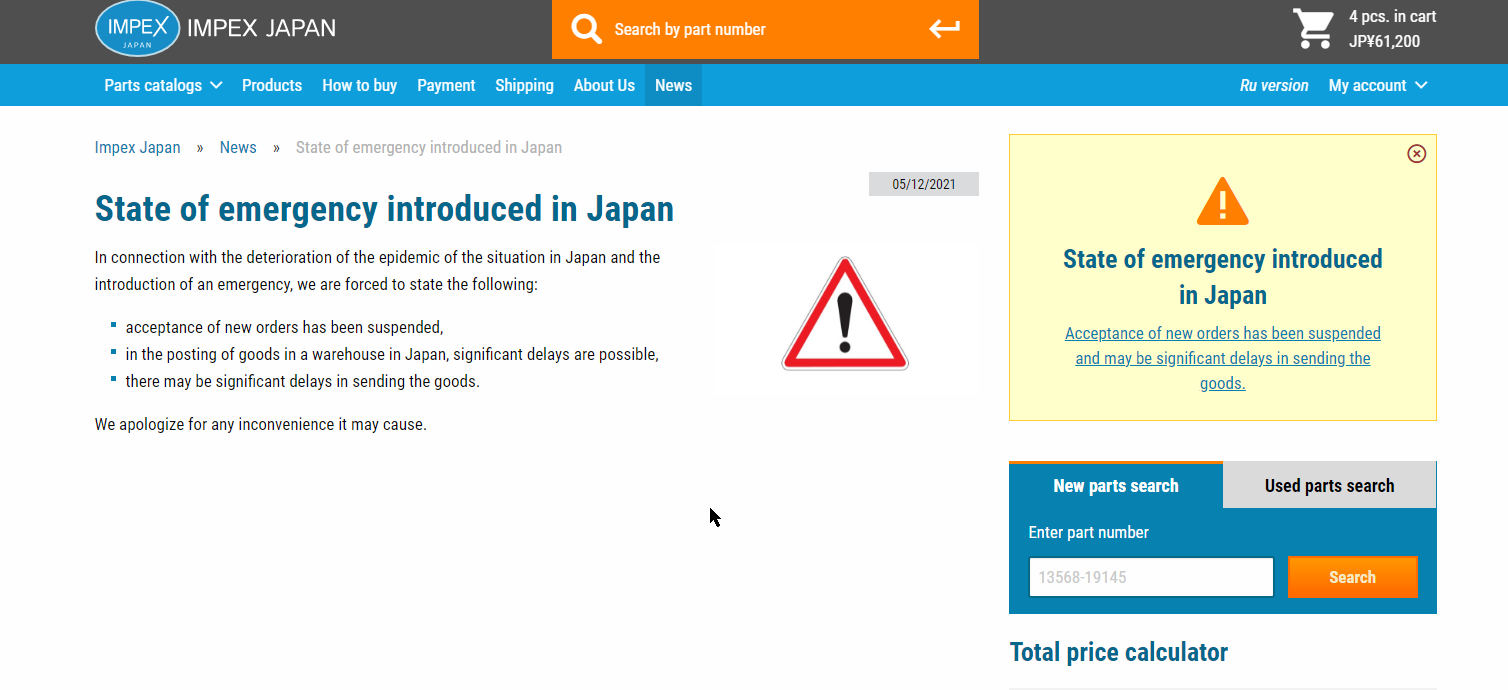Click the News breadcrumb link

238,147
